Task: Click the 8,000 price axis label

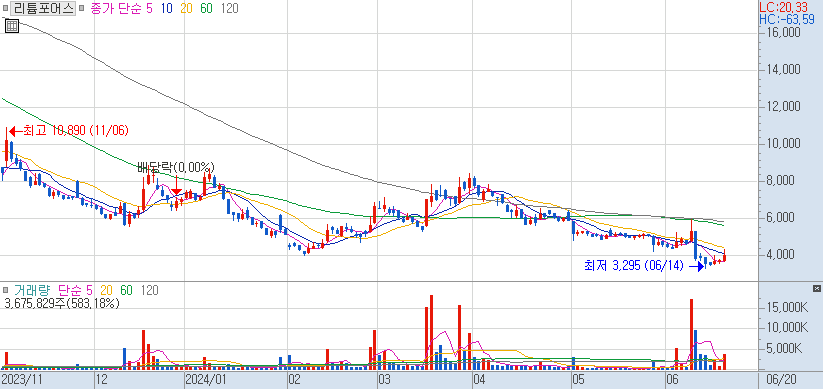Action: click(783, 181)
